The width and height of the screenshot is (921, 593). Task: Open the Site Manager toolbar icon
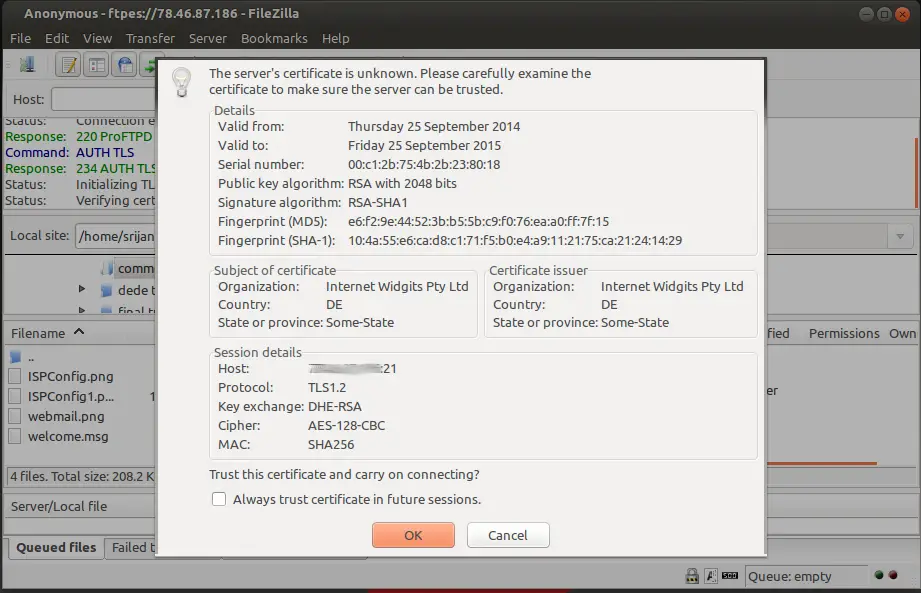pyautogui.click(x=27, y=65)
